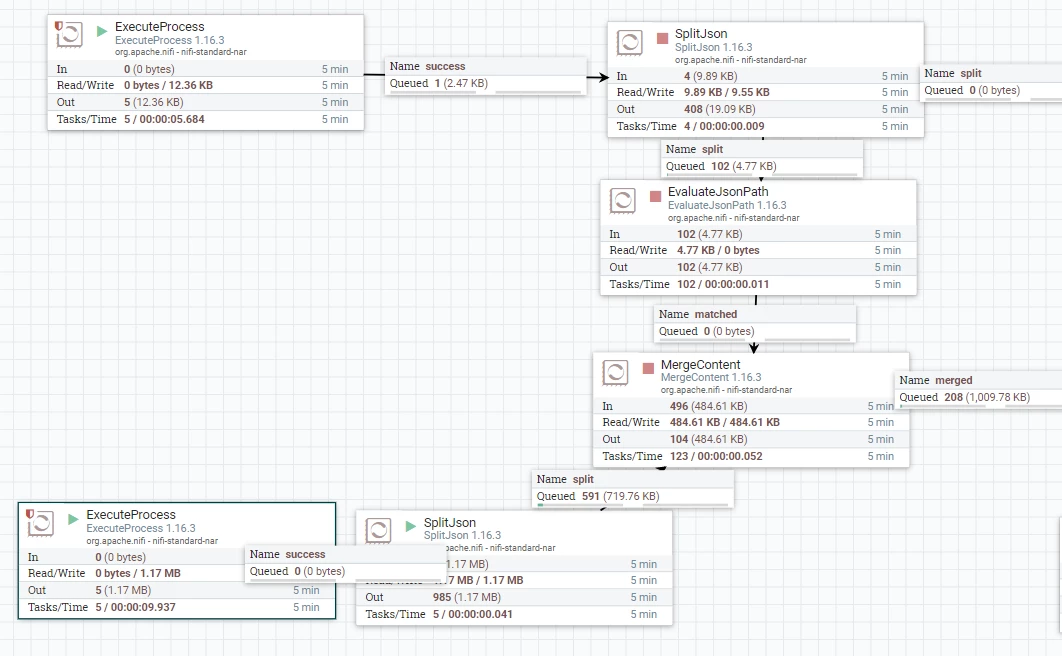The width and height of the screenshot is (1062, 656).
Task: Click the processor icon of ExecuteProcess writing 12.36 KB
Action: [x=68, y=34]
